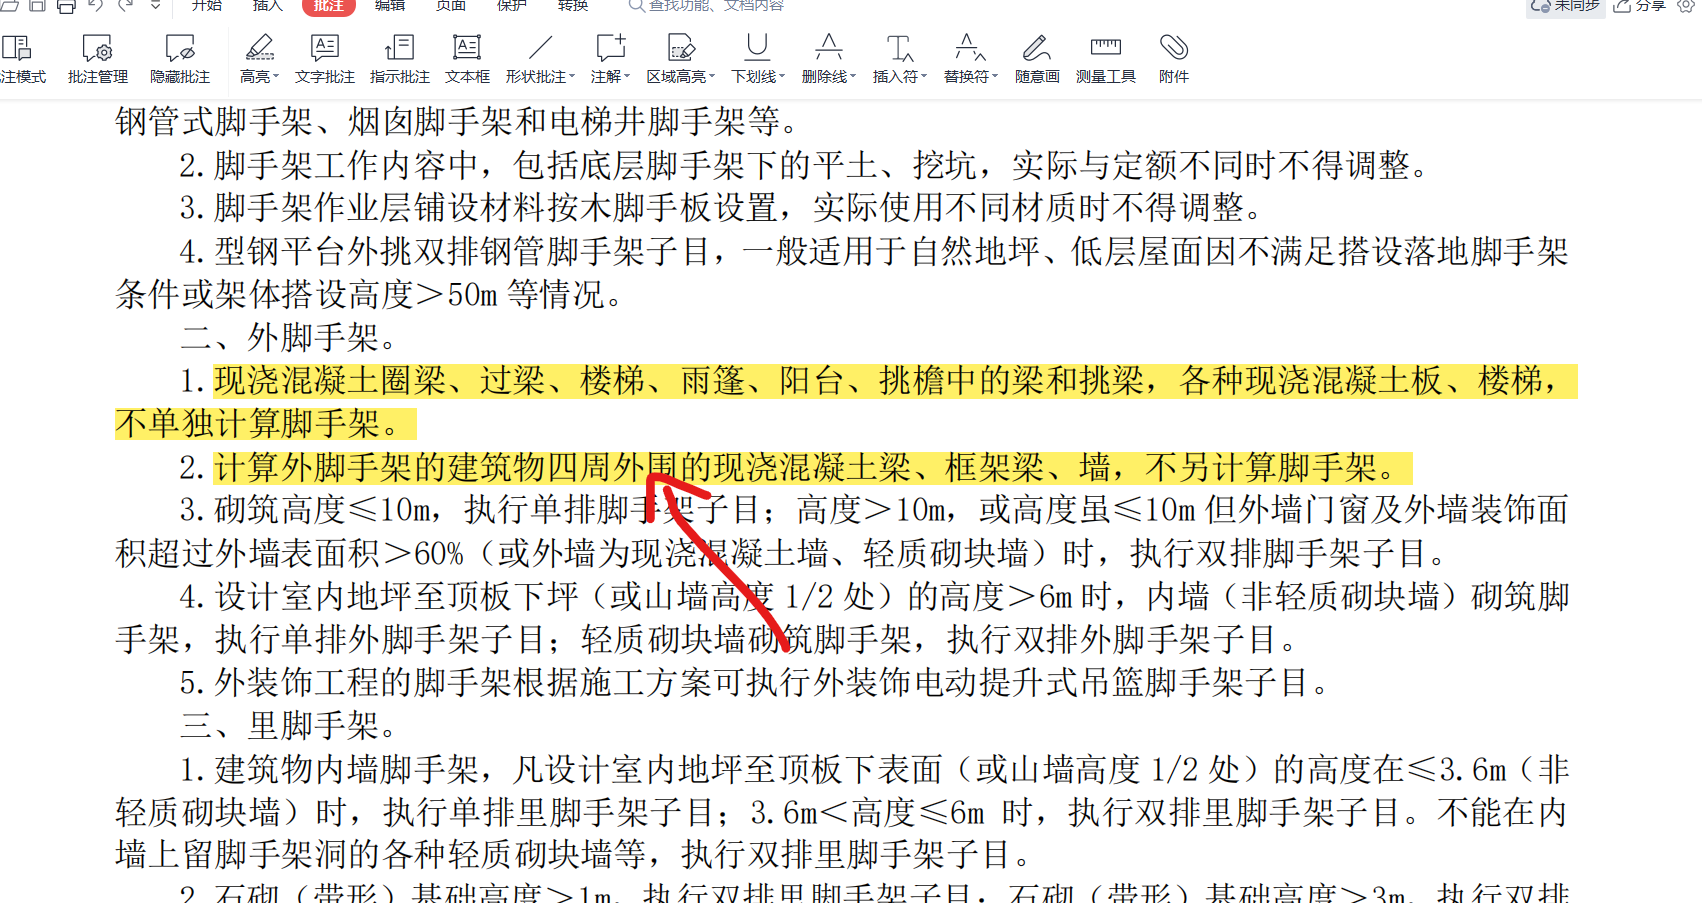Expand the 删除线 dropdown arrow
Viewport: 1702px width, 903px height.
(x=853, y=77)
